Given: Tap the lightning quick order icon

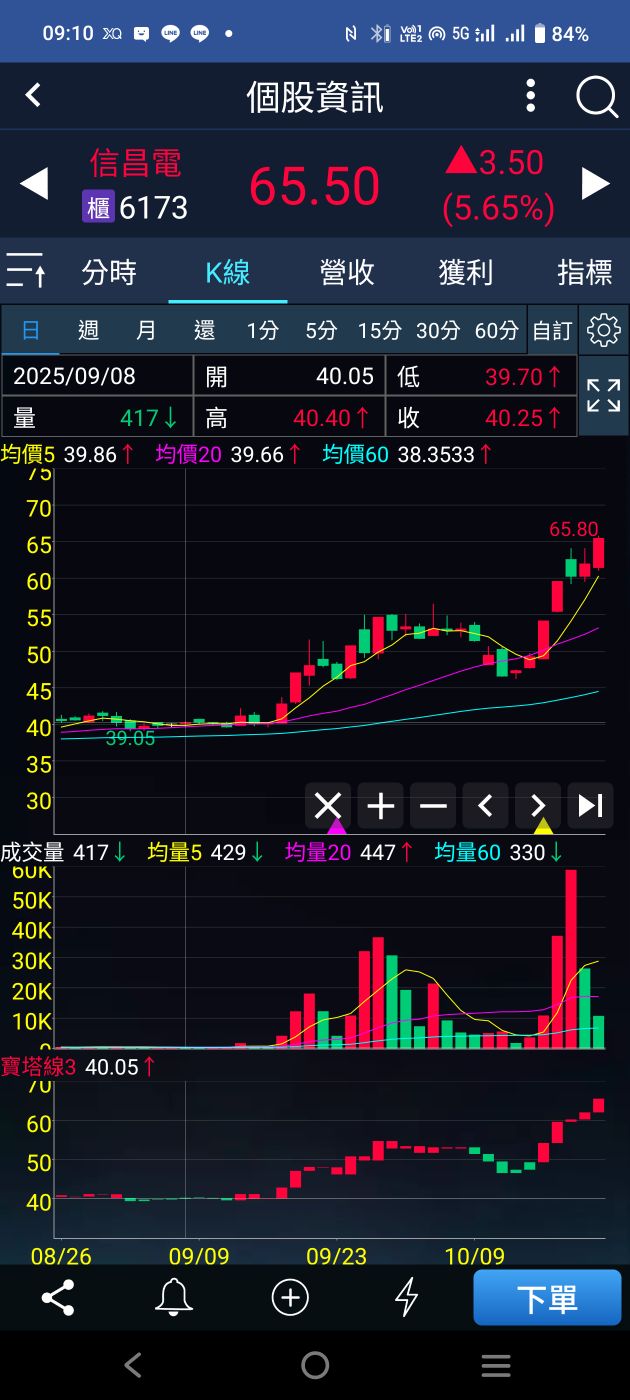Looking at the screenshot, I should tap(406, 1298).
